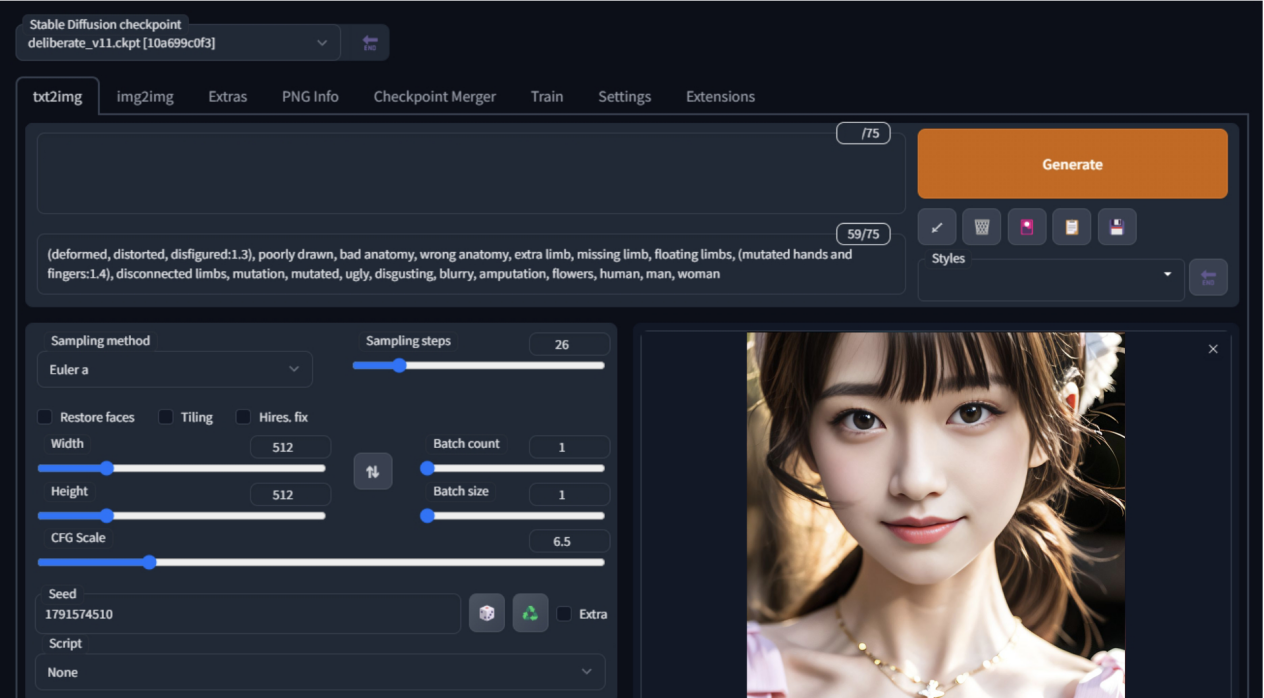Expand the Sampling method Euler a dropdown
Screen dimensions: 1264x698
pos(175,369)
